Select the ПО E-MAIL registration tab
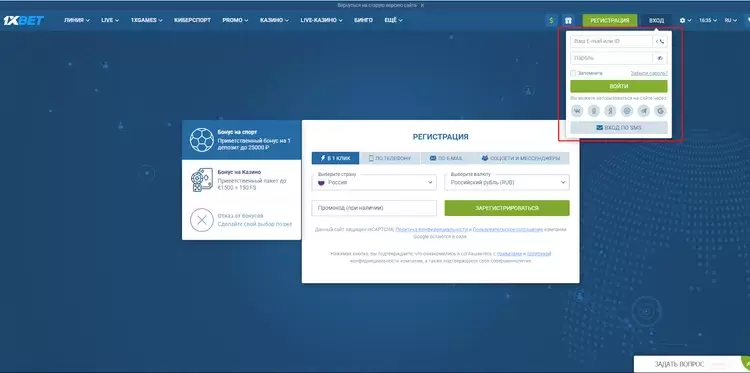The height and width of the screenshot is (373, 750). pyautogui.click(x=445, y=158)
